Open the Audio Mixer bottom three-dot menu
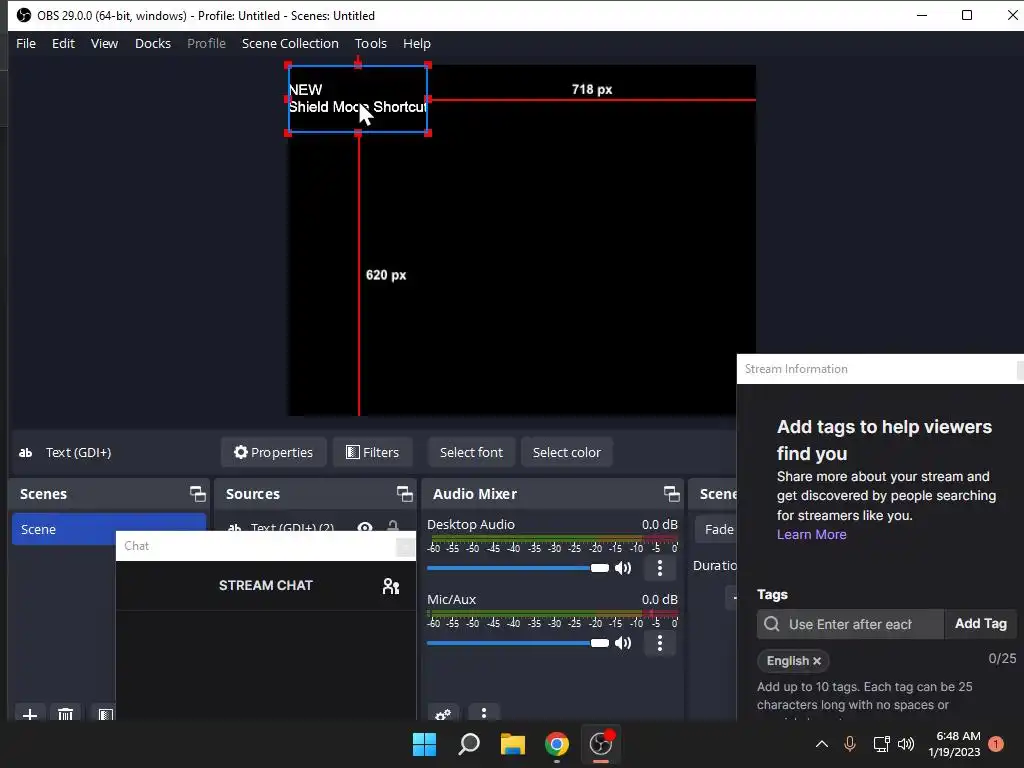The width and height of the screenshot is (1024, 768). tap(483, 713)
